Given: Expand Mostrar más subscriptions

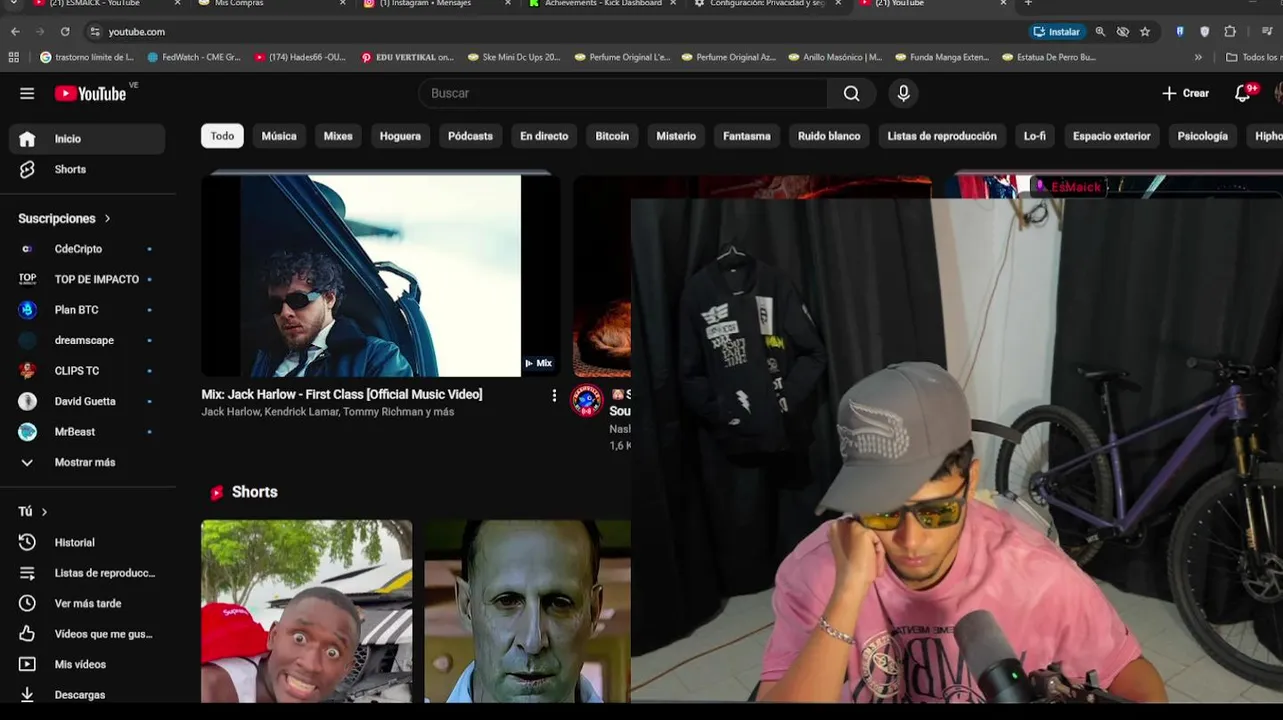Looking at the screenshot, I should [x=87, y=462].
